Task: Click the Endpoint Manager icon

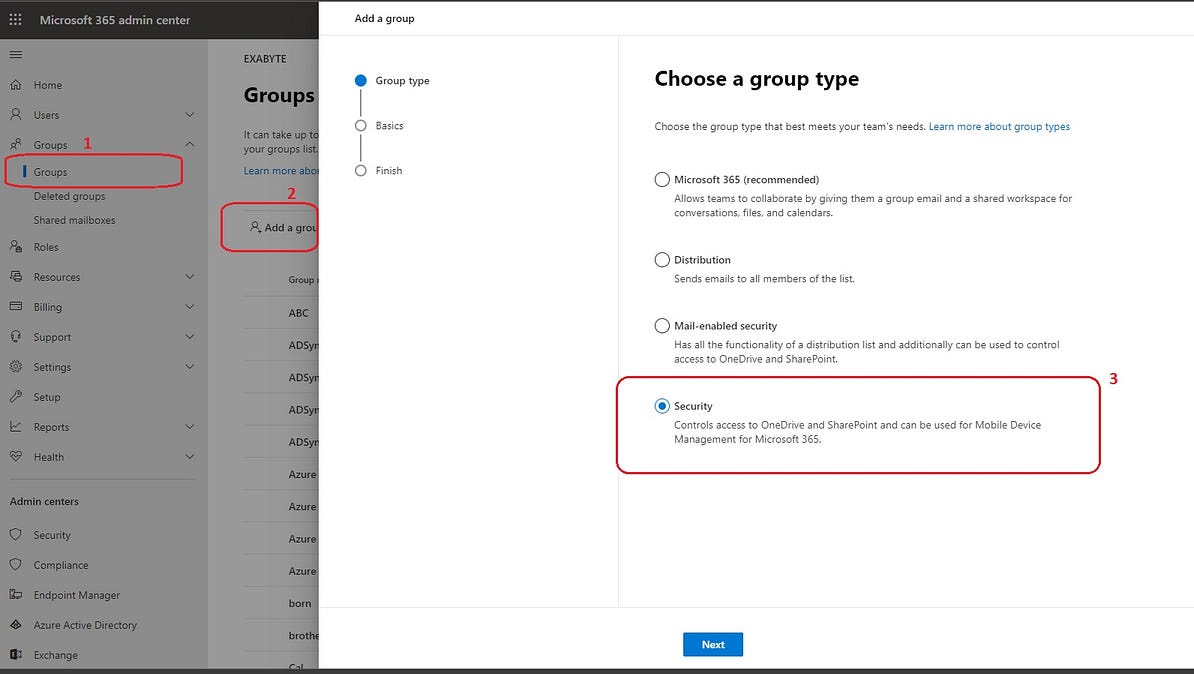Action: (15, 594)
